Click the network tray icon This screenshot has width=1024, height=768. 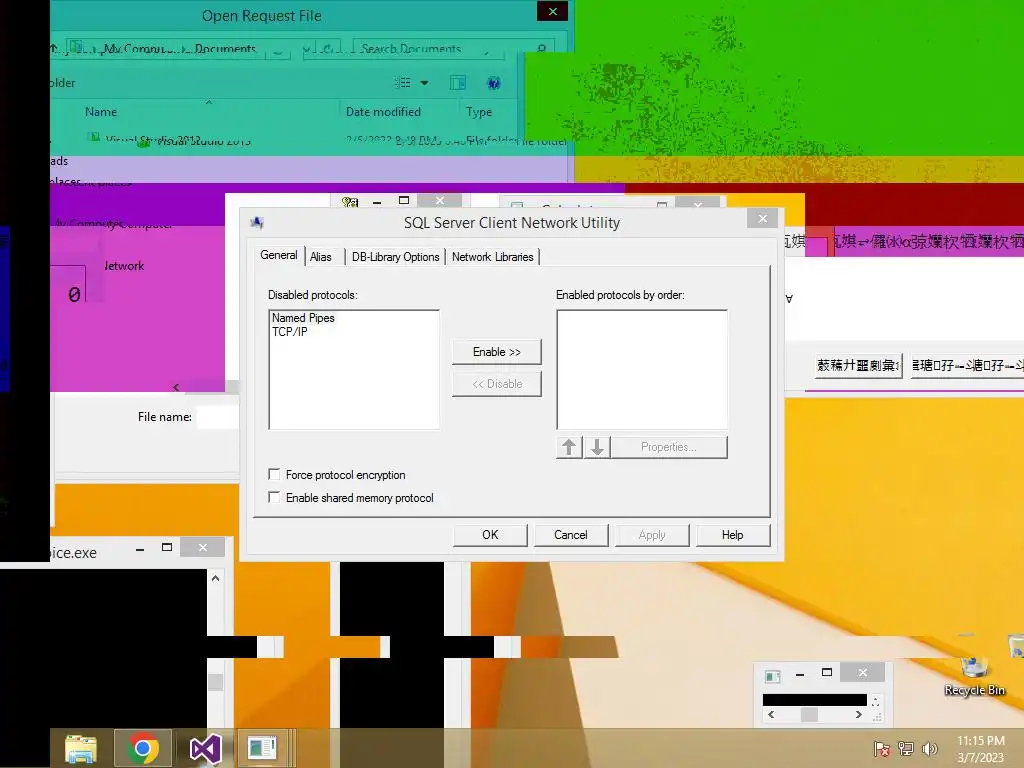click(906, 748)
